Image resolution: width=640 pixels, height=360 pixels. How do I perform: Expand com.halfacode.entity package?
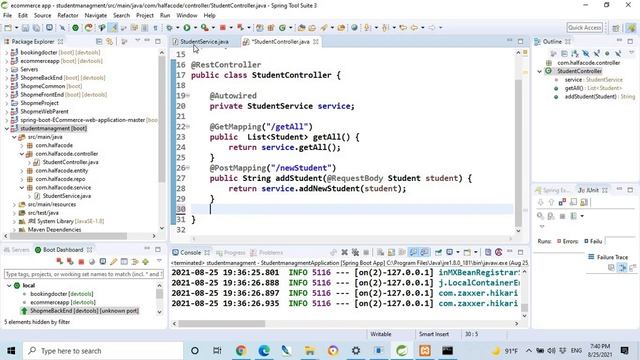click(x=22, y=171)
